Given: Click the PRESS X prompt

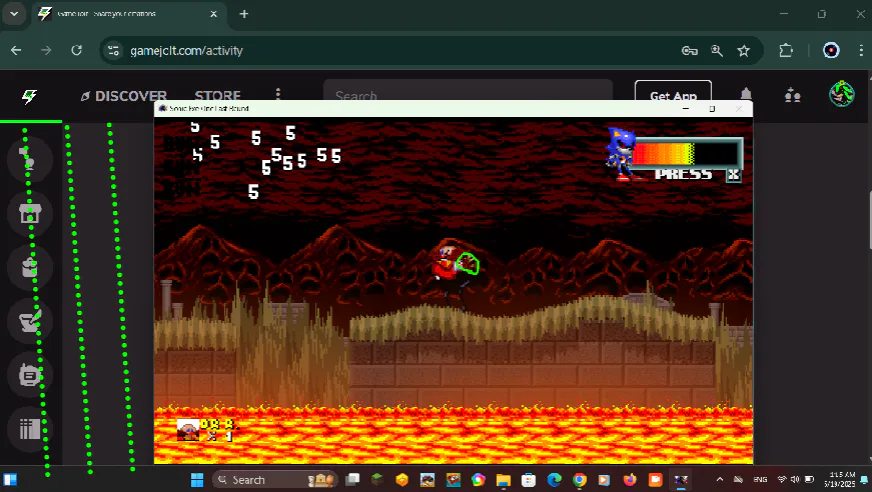Looking at the screenshot, I should coord(697,175).
